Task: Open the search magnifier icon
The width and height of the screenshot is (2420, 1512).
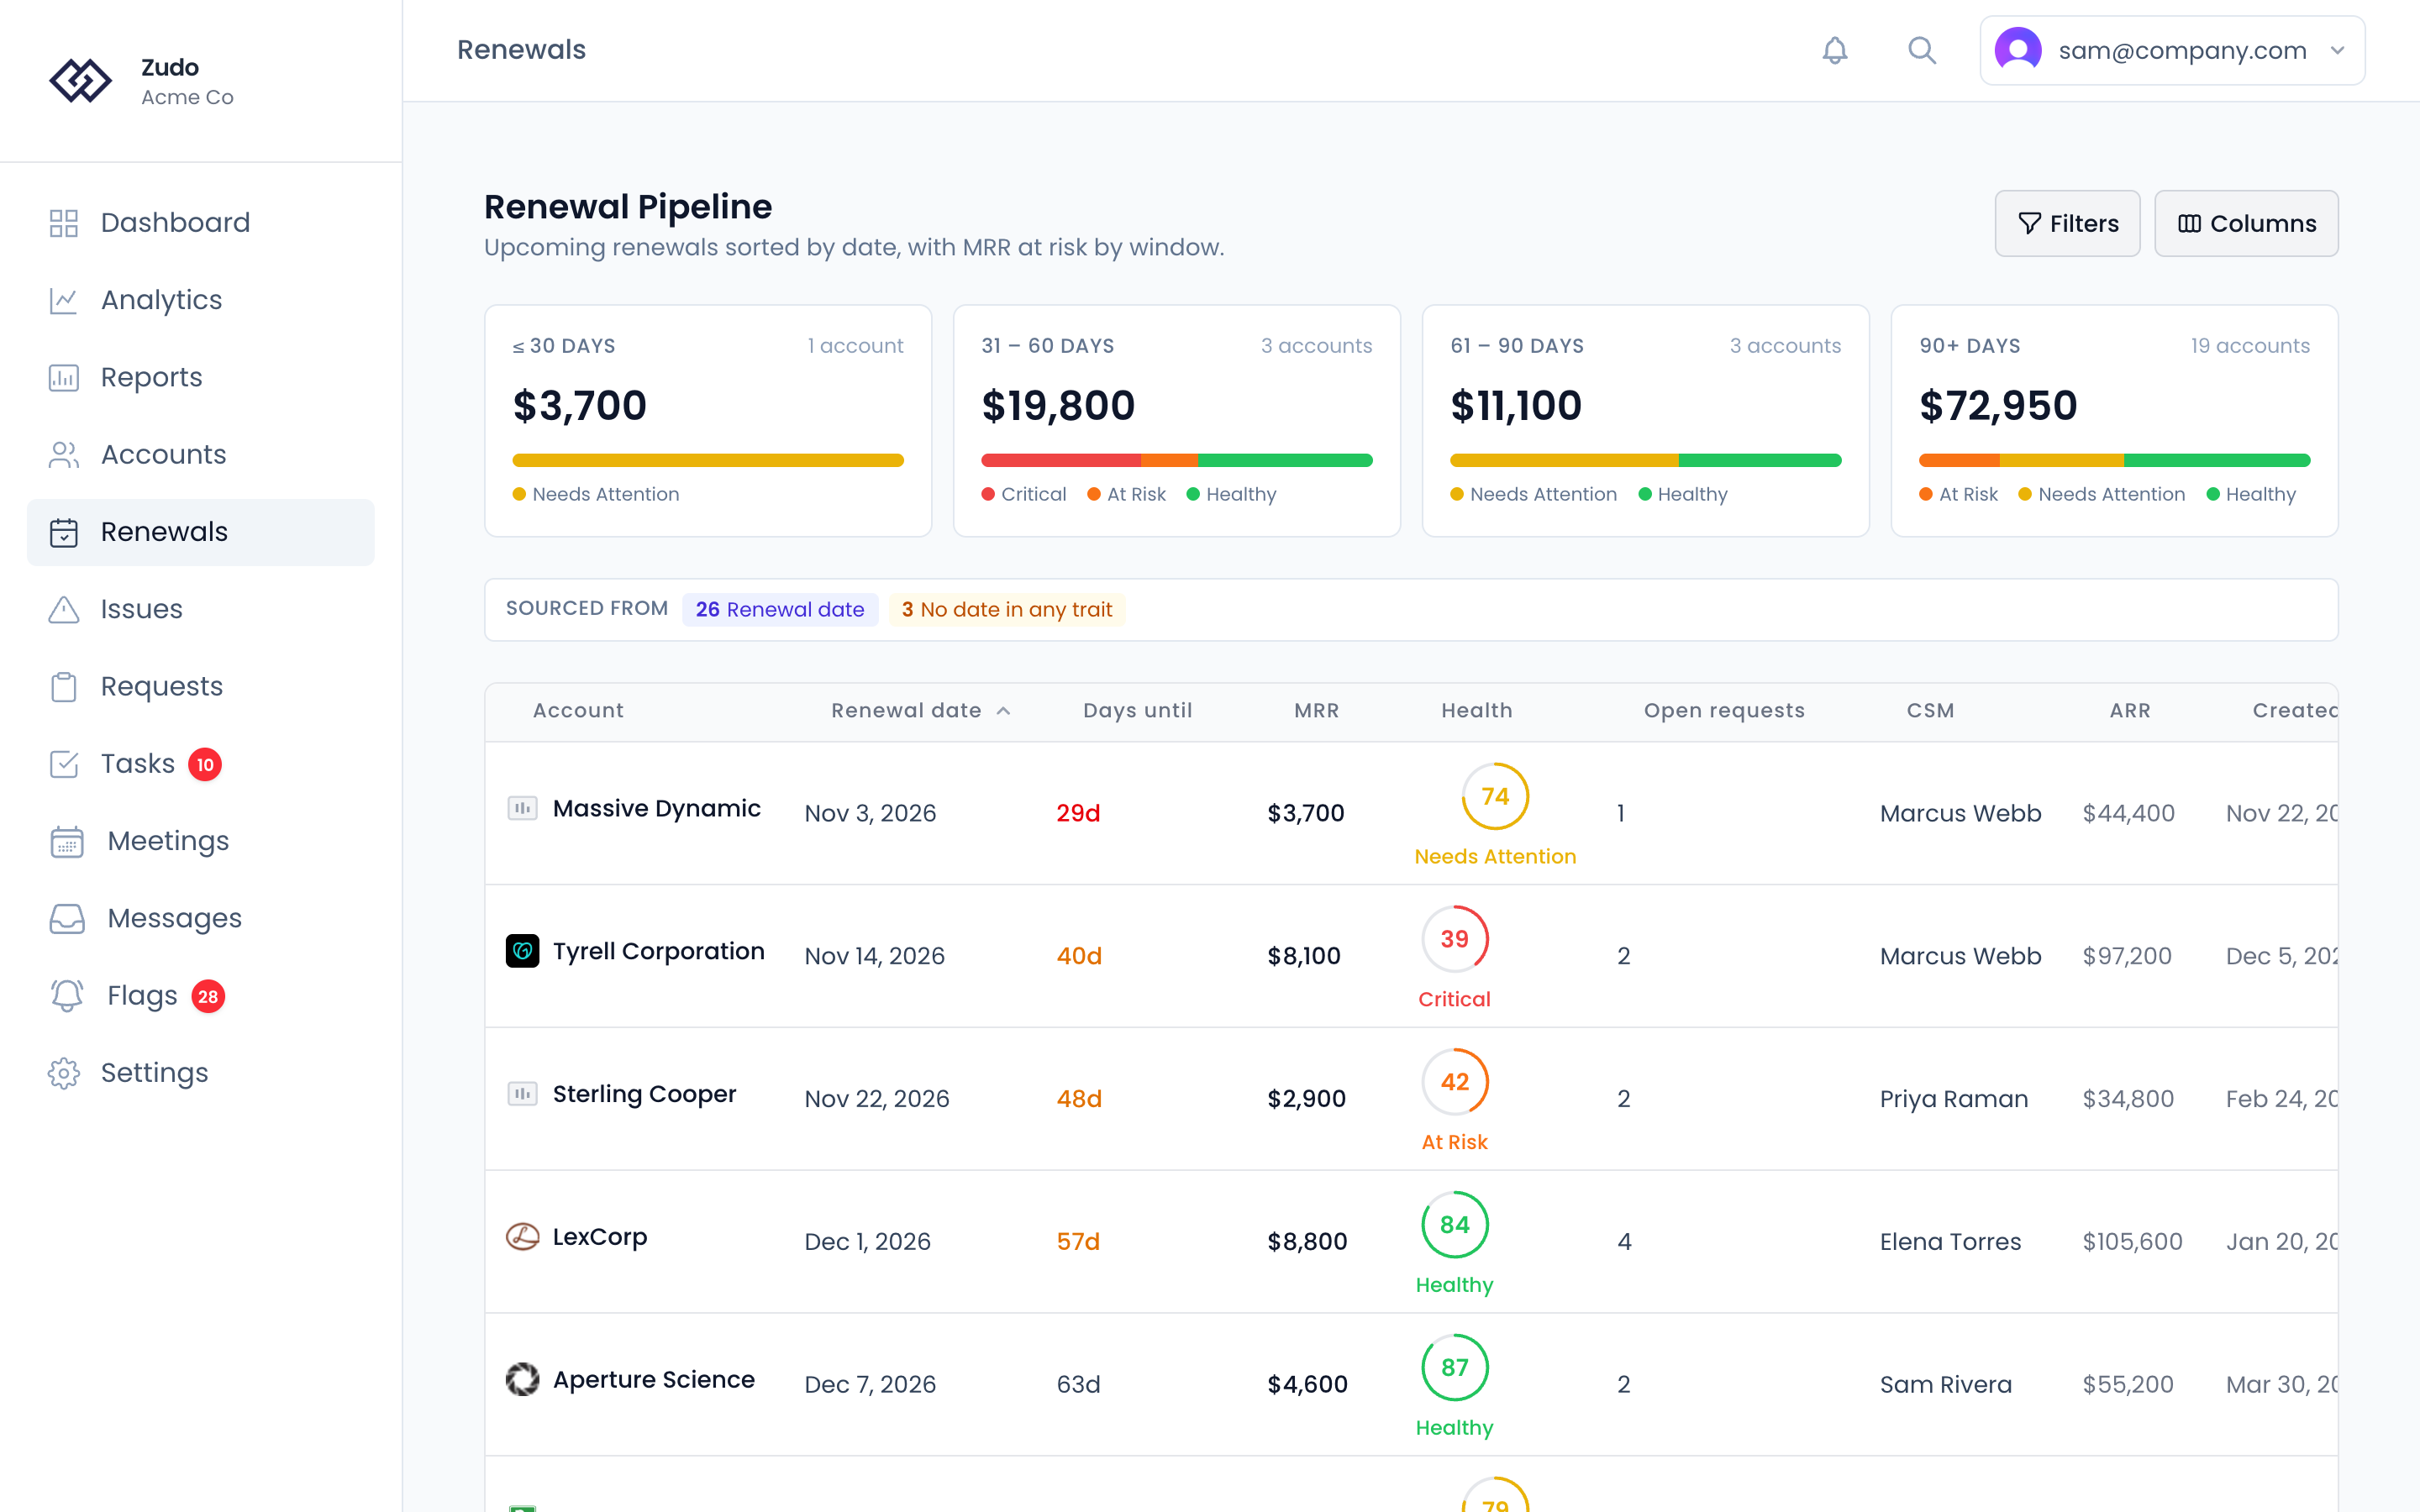Action: pyautogui.click(x=1921, y=50)
